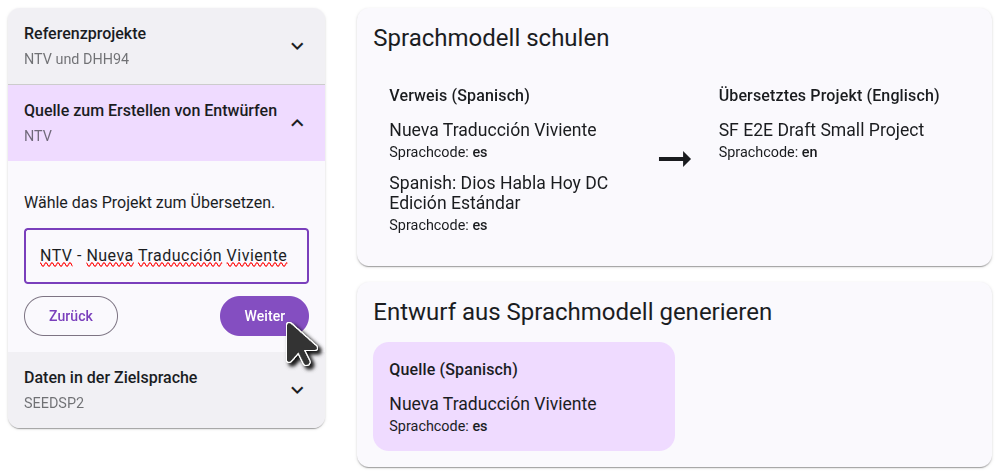Click the Sprachmodell schulen heading
Viewport: 1000px width, 475px height.
pyautogui.click(x=491, y=38)
